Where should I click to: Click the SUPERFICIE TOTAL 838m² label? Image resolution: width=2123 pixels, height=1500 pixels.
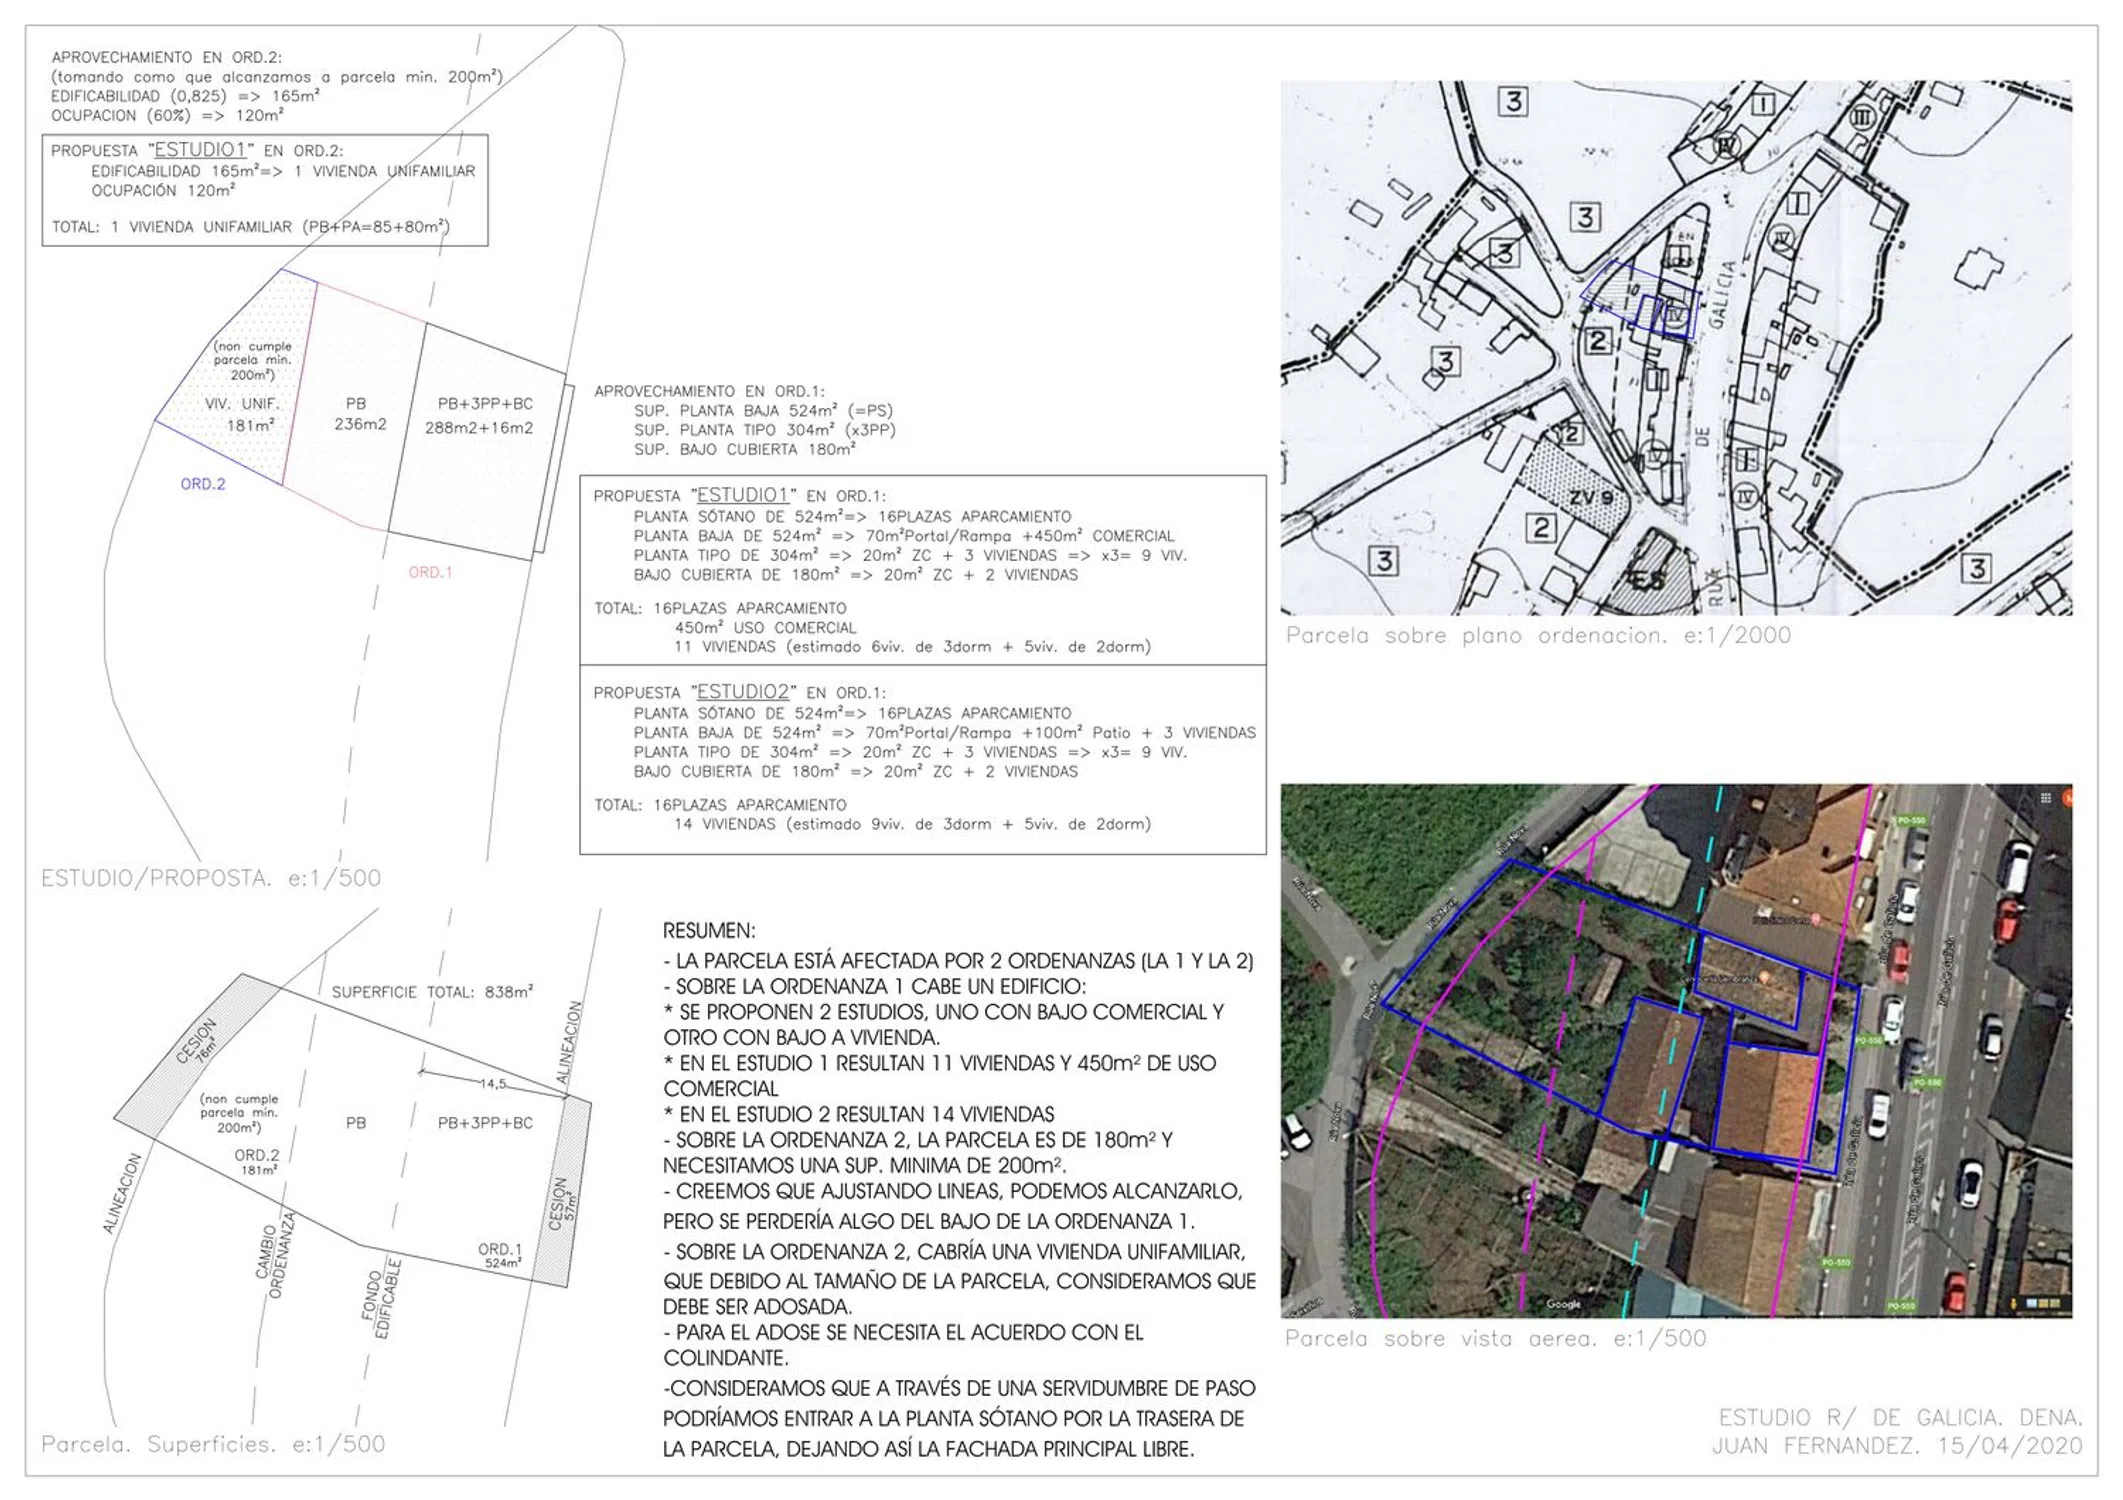tap(432, 992)
